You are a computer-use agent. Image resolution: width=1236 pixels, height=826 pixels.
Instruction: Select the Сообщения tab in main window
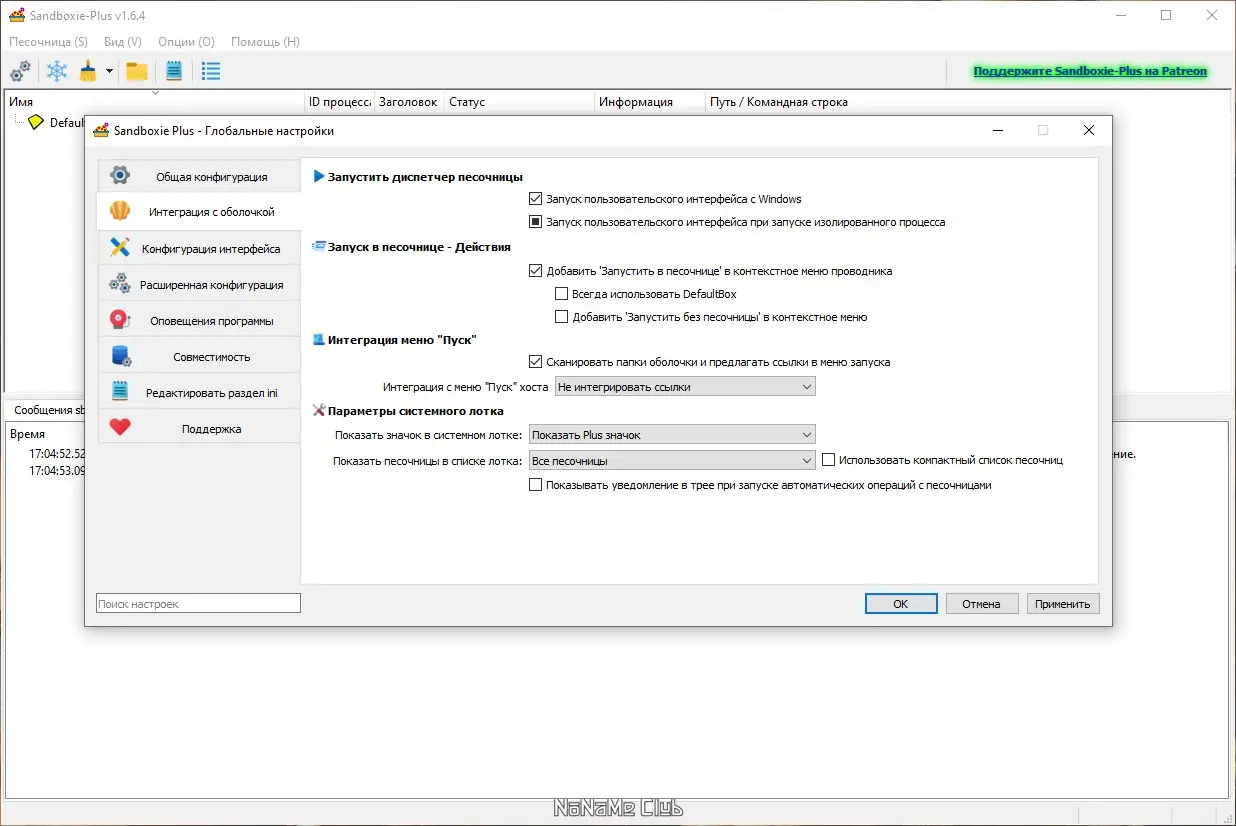(48, 410)
